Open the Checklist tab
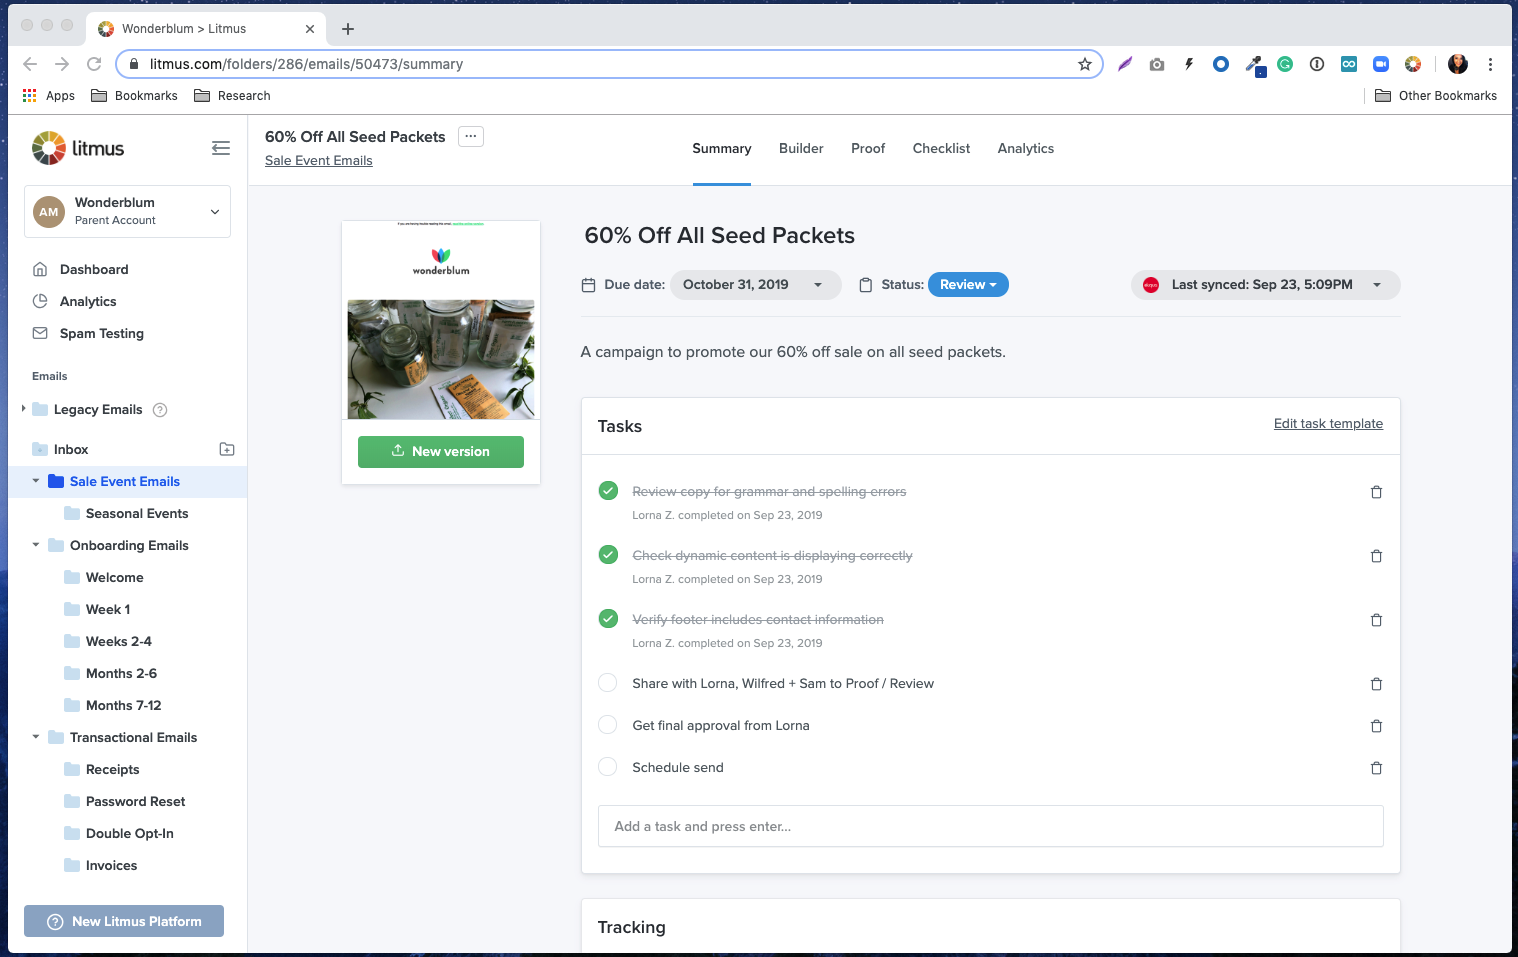Image resolution: width=1518 pixels, height=957 pixels. 941,148
